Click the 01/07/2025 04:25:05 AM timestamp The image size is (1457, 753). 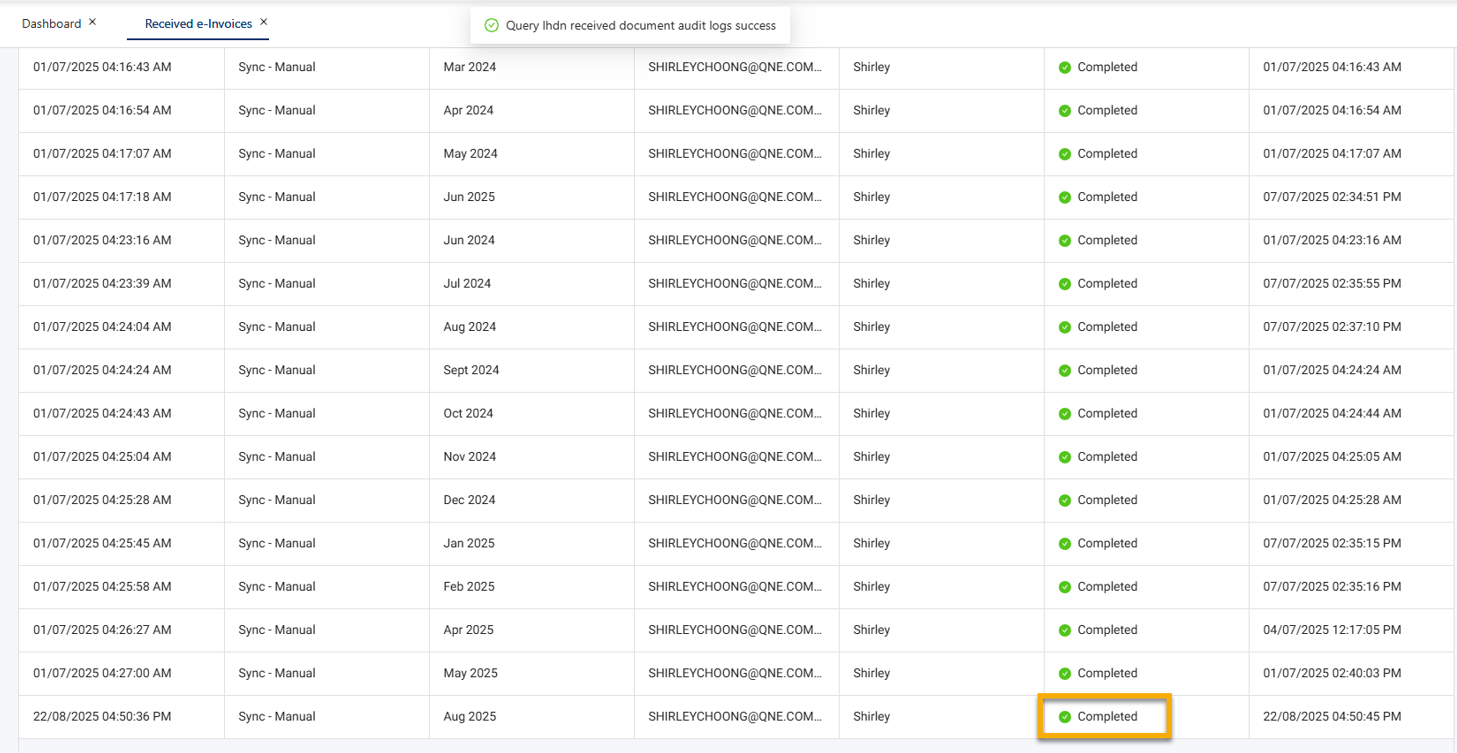click(x=1332, y=456)
